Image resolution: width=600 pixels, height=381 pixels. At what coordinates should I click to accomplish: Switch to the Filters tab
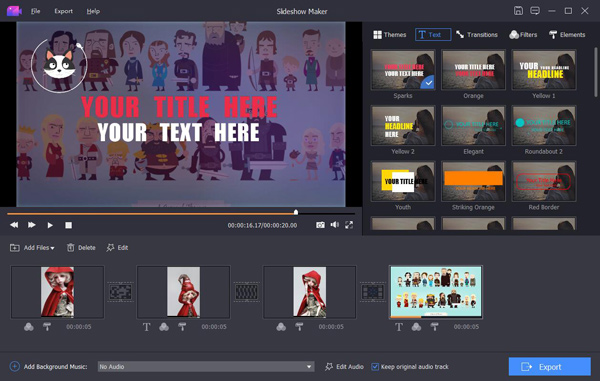pos(523,35)
